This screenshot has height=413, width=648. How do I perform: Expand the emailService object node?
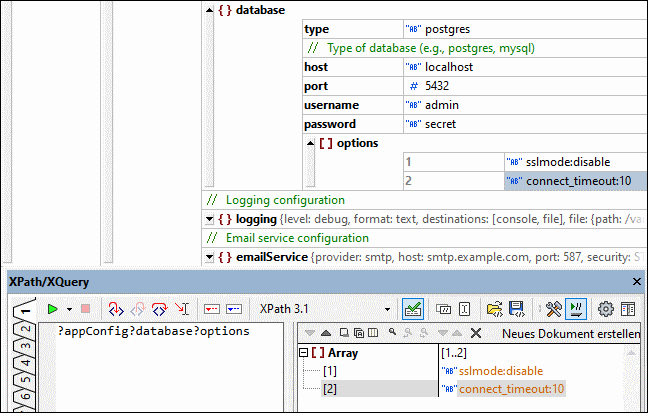click(210, 257)
